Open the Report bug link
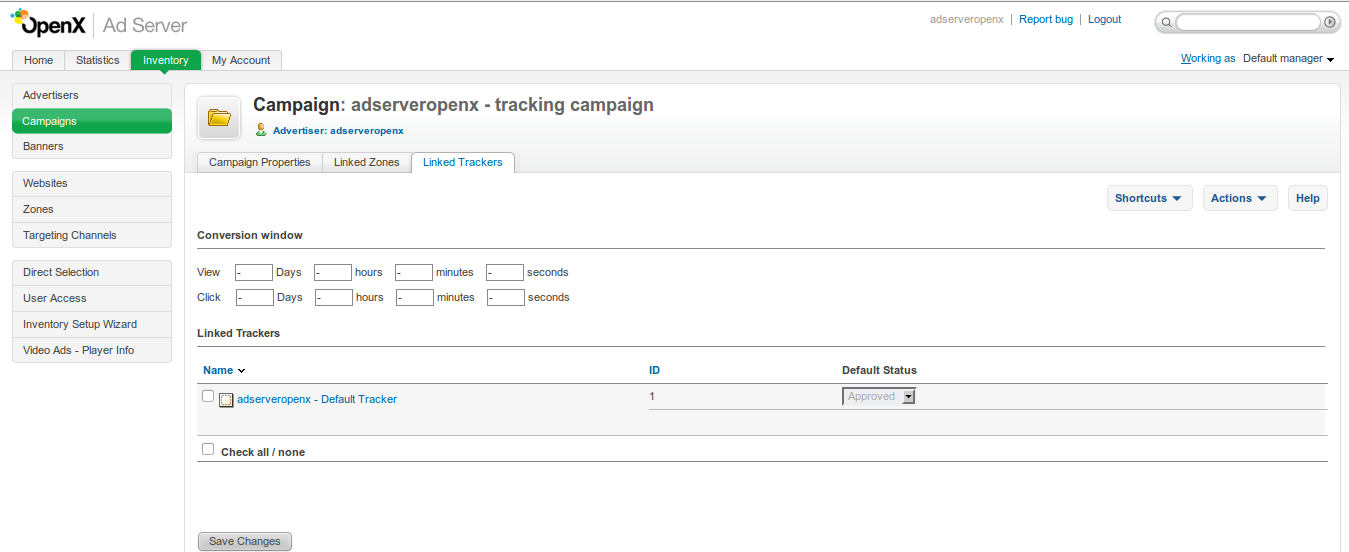Screen dimensions: 1349x552 (x=1045, y=20)
